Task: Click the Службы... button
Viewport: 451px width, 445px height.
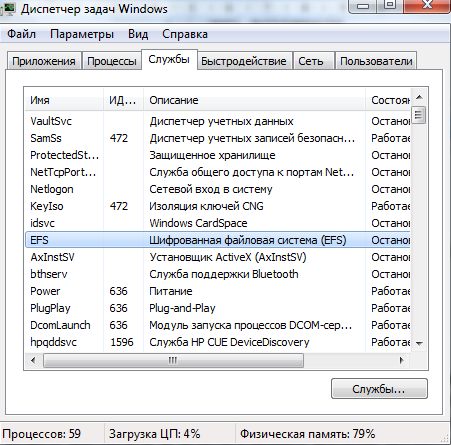Action: pyautogui.click(x=379, y=389)
